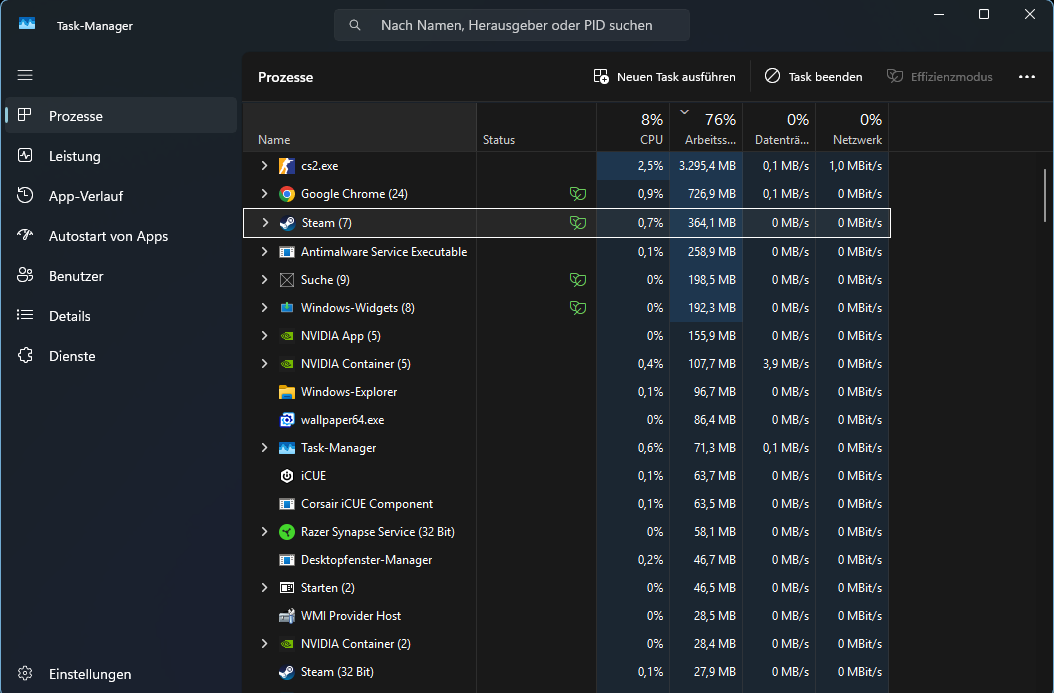Expand the NVIDIA App (5) group

click(x=264, y=335)
